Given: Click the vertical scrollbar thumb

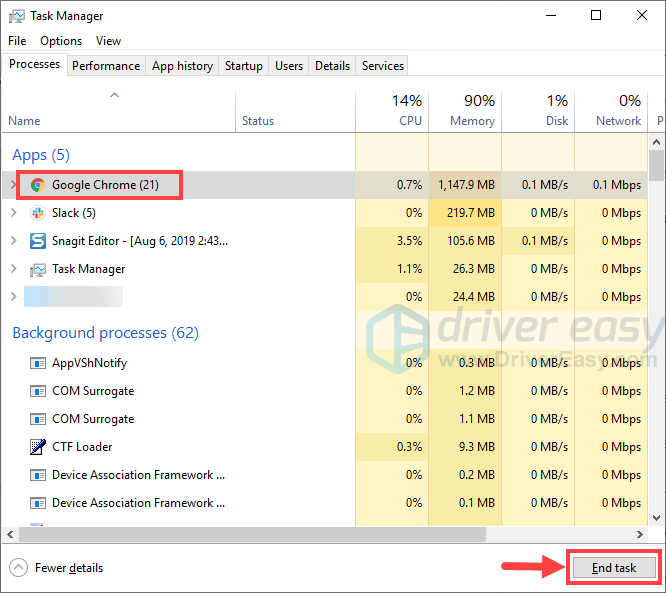Looking at the screenshot, I should (x=657, y=166).
